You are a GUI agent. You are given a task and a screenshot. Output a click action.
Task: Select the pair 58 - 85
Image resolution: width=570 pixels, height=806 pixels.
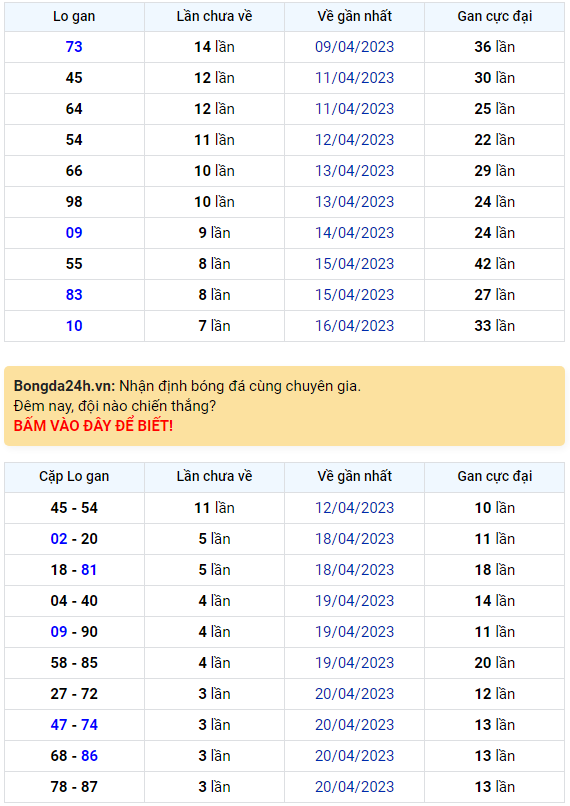click(x=74, y=663)
